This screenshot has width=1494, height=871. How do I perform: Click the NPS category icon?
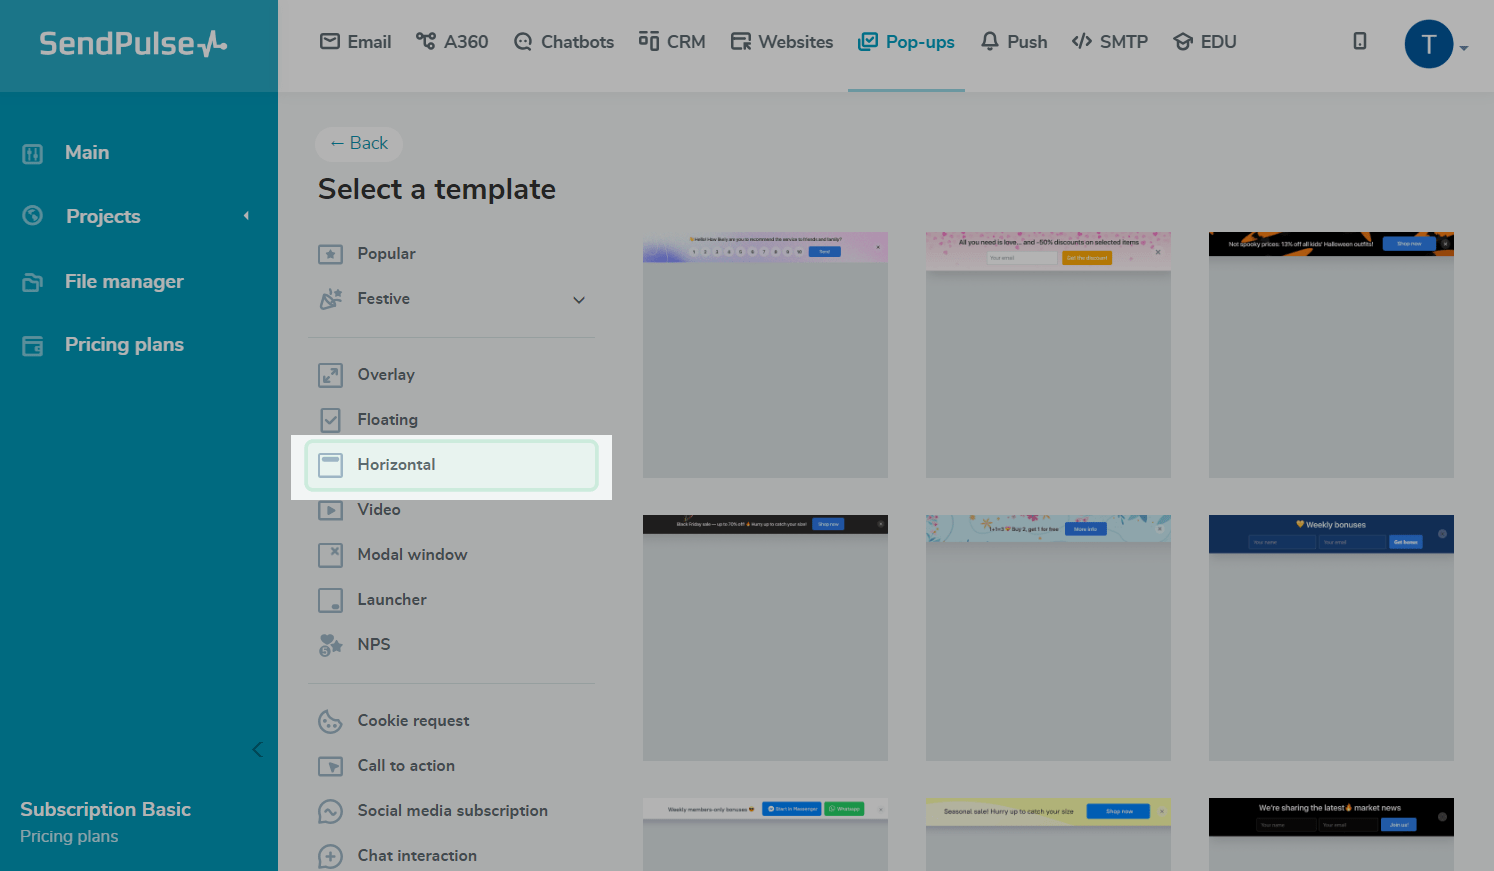coord(330,645)
